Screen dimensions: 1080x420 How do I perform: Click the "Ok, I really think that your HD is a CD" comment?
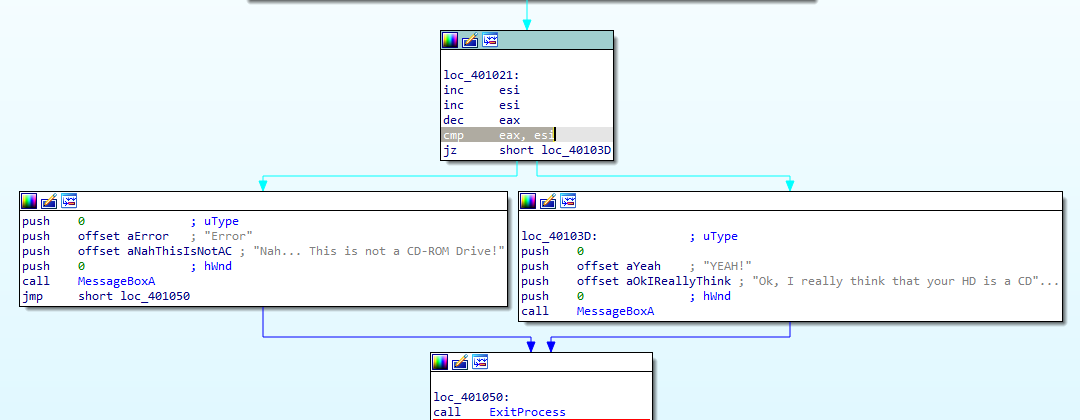coord(905,281)
